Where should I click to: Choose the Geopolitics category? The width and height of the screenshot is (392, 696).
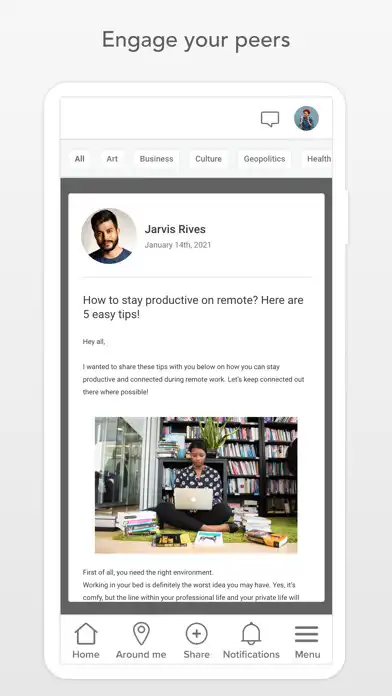point(264,159)
